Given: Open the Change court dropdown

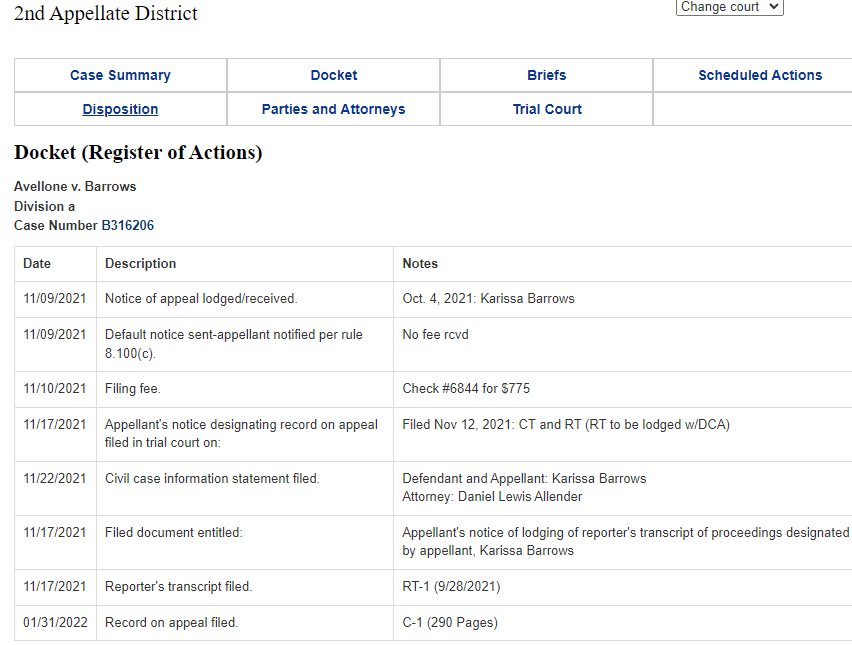Looking at the screenshot, I should [x=729, y=7].
